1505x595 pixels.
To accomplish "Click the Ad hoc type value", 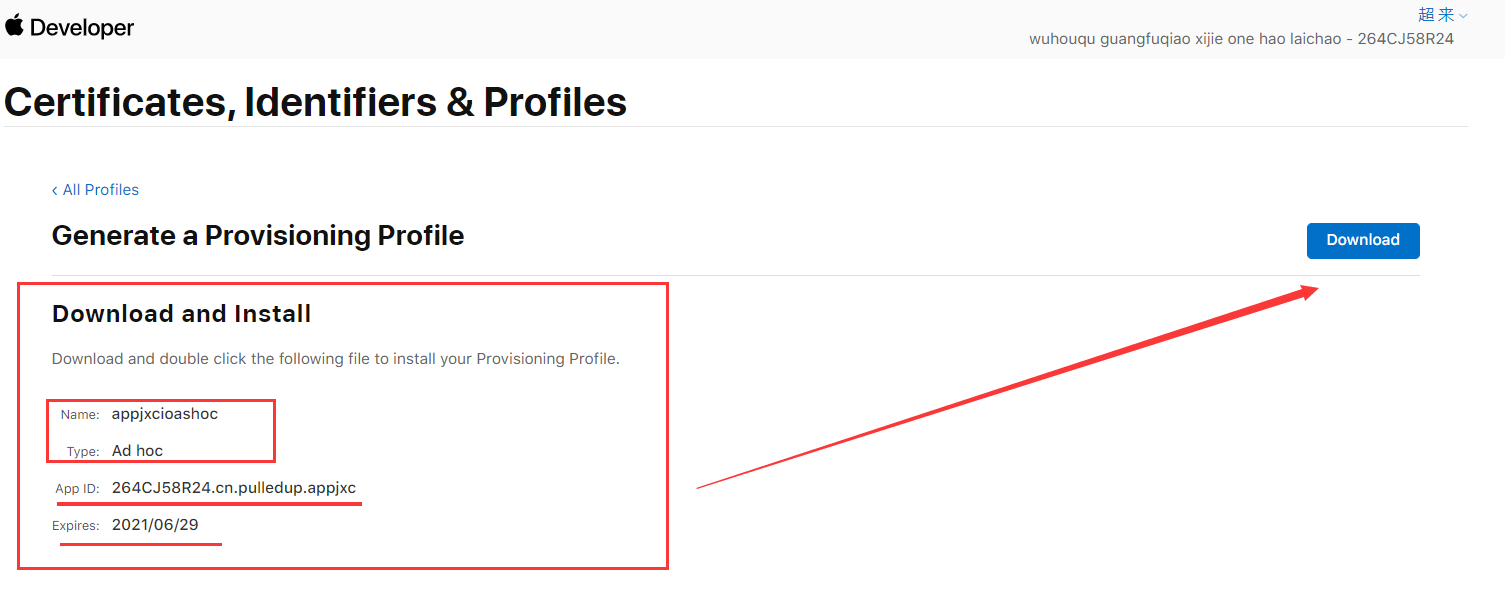I will click(x=137, y=451).
